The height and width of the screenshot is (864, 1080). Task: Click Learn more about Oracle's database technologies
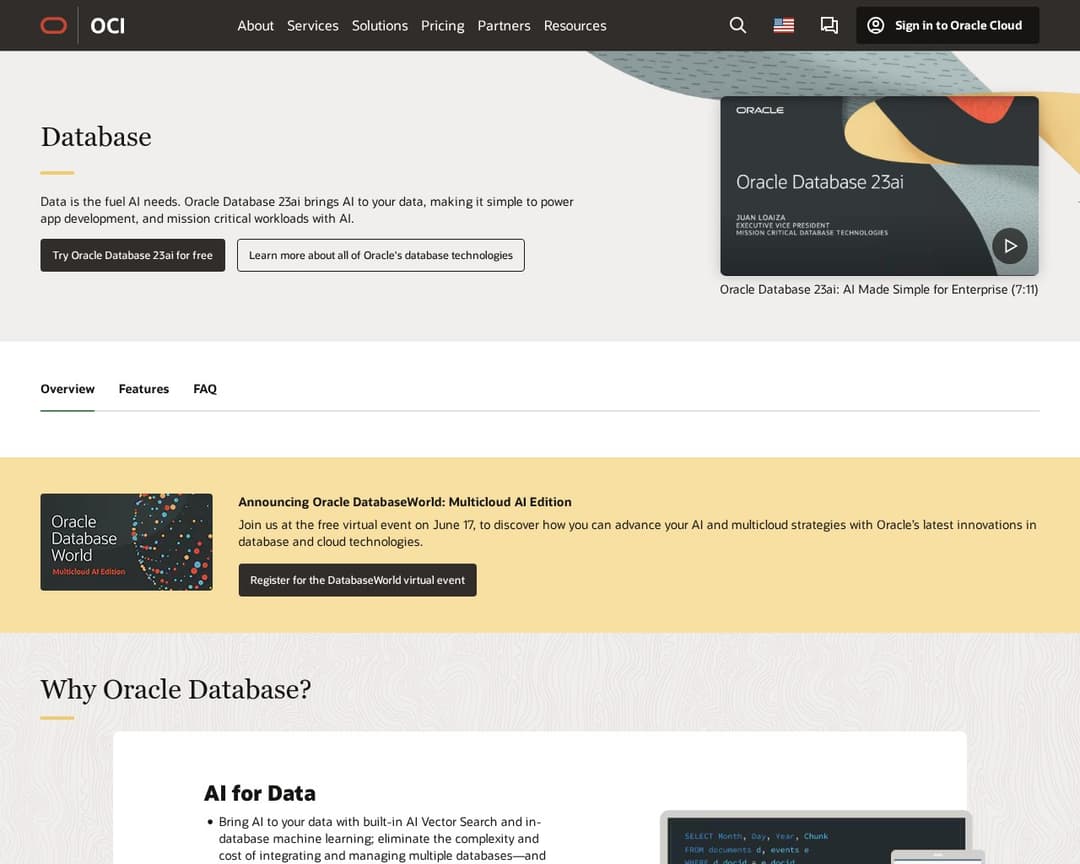click(x=381, y=255)
